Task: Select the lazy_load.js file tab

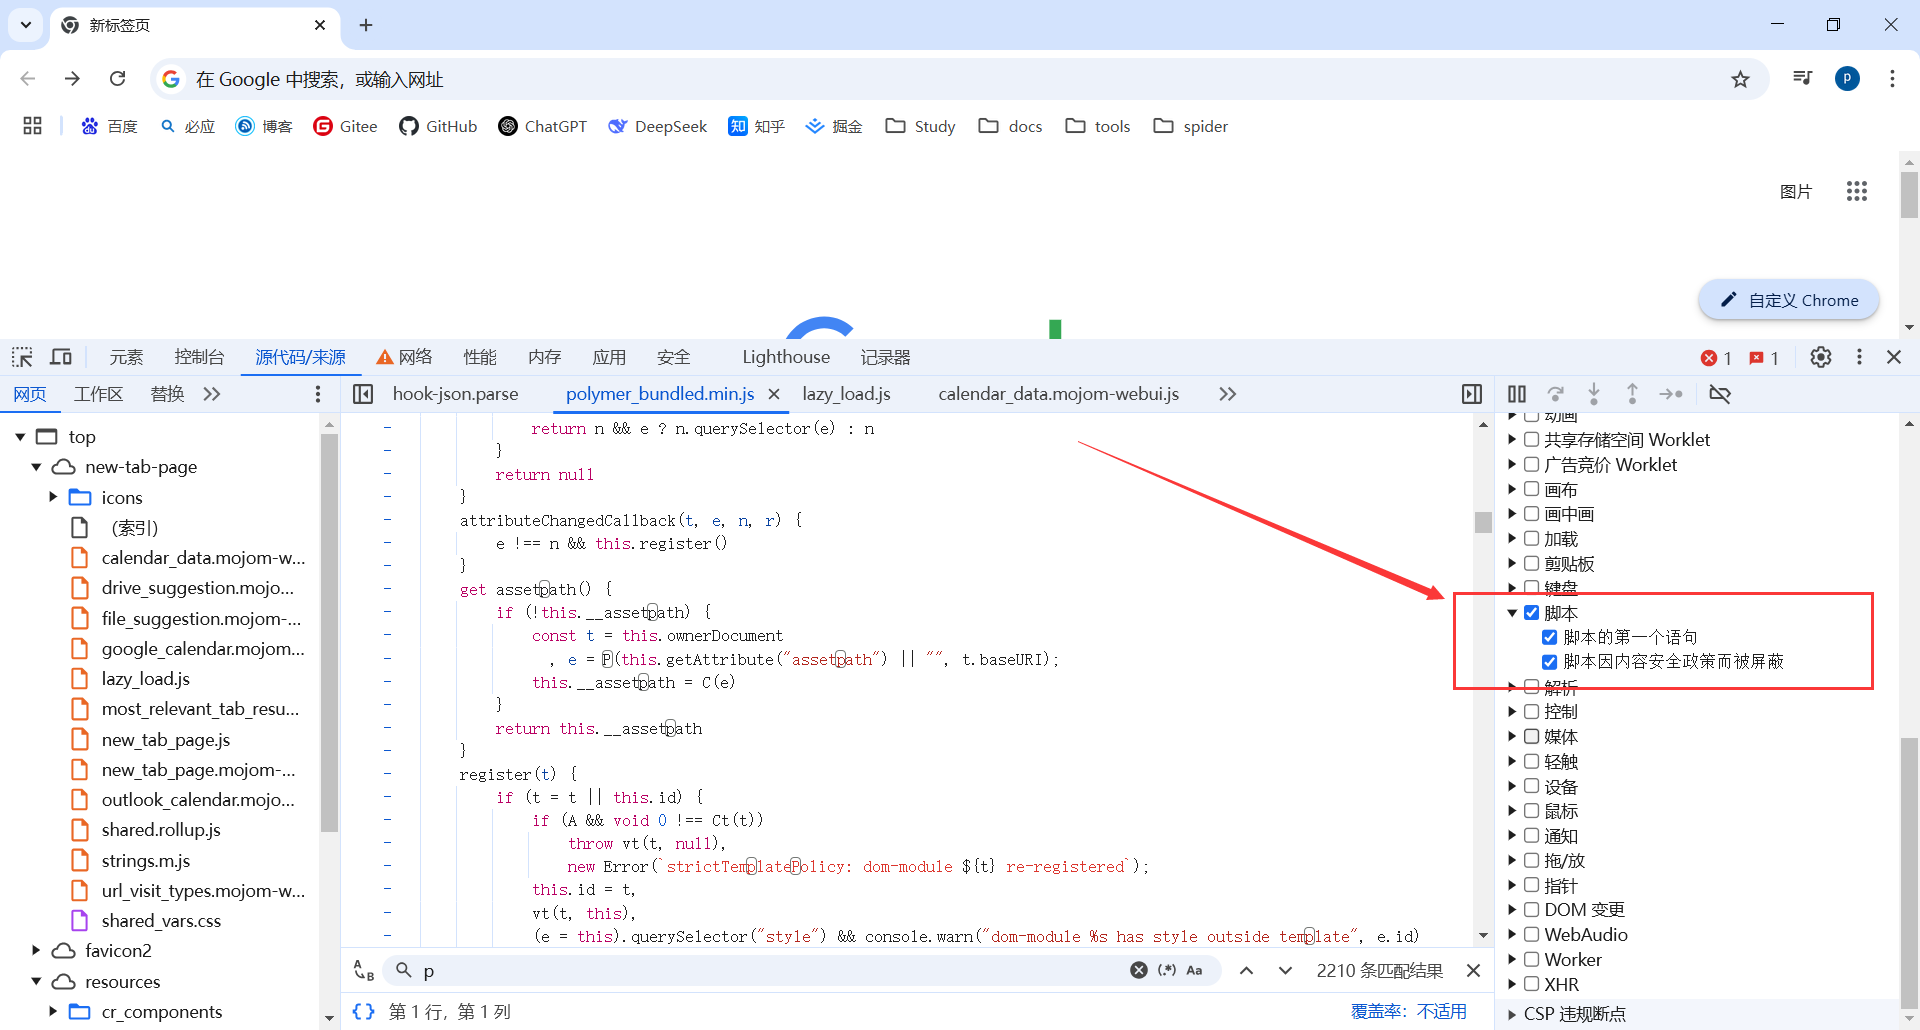Action: [846, 394]
